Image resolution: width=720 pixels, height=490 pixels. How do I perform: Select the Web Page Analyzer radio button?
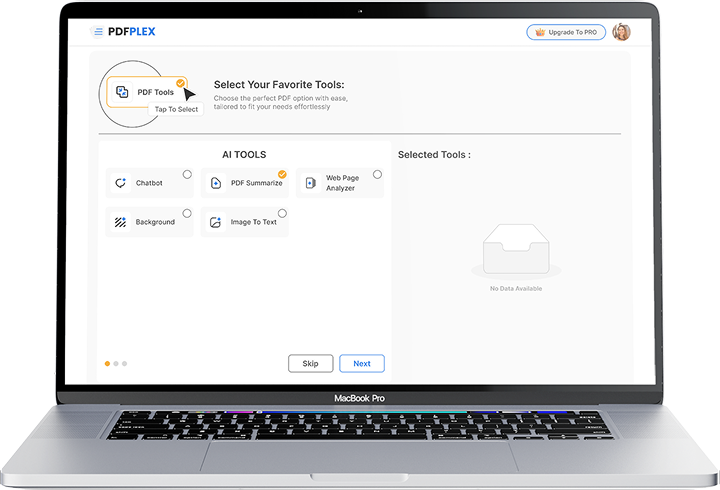(377, 174)
